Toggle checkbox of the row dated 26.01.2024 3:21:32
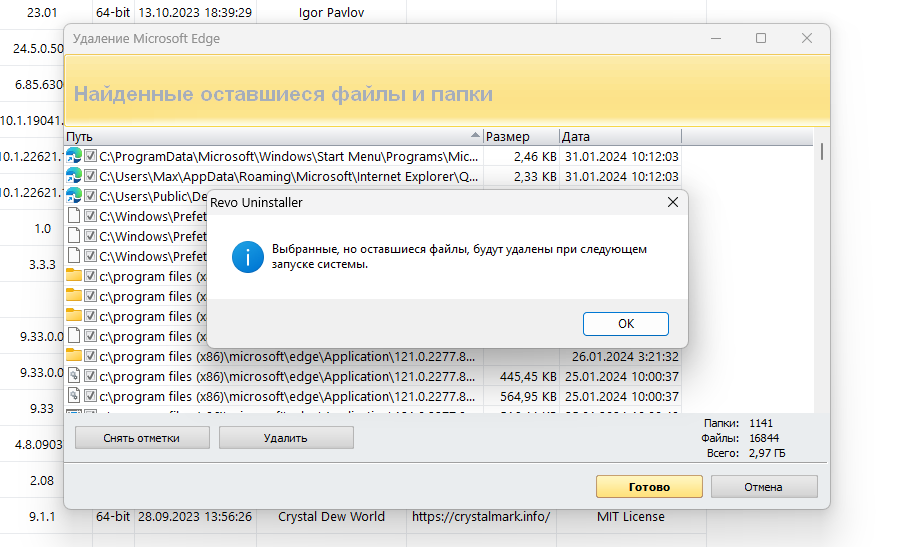This screenshot has width=900, height=547. (90, 356)
